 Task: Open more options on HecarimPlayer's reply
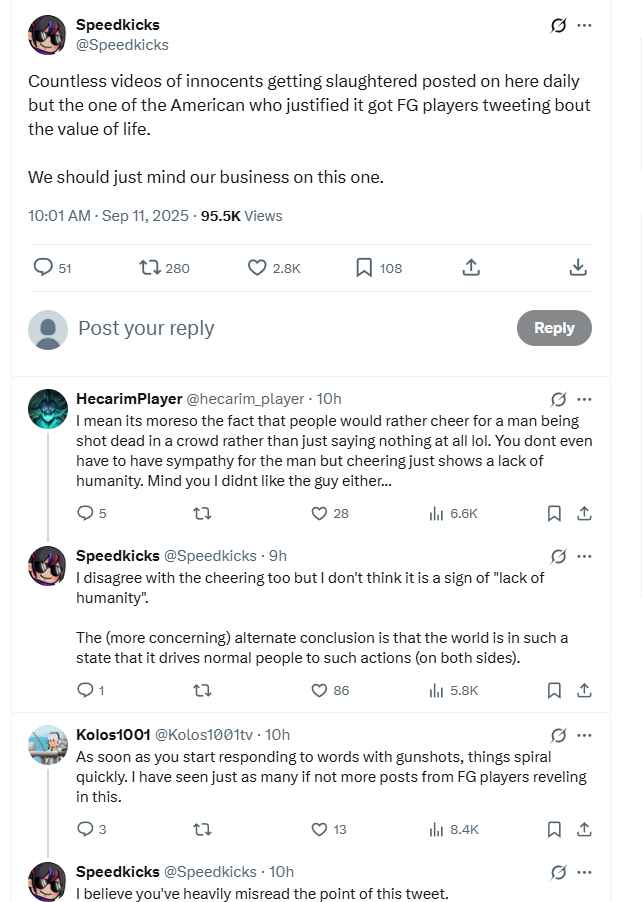[x=584, y=399]
